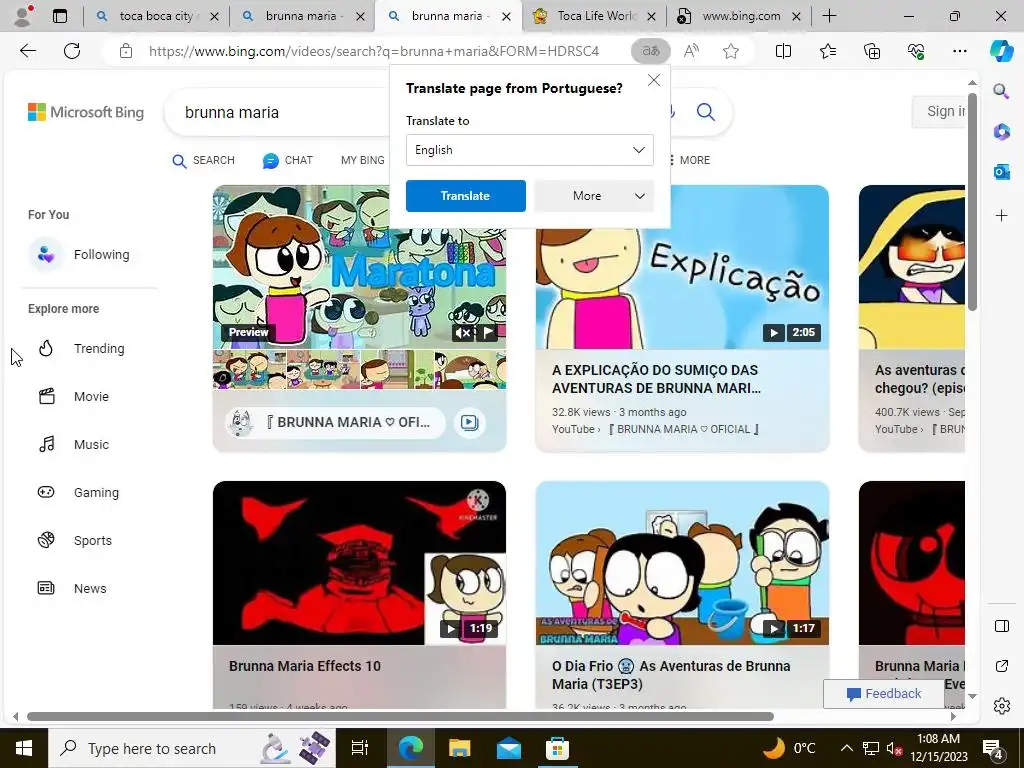Open Microsoft Store from the taskbar
1024x768 pixels.
557,748
